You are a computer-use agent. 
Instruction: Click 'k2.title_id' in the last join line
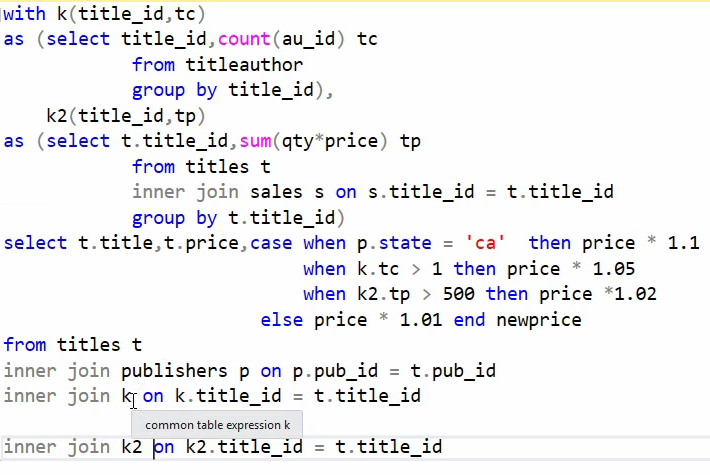[x=245, y=447]
